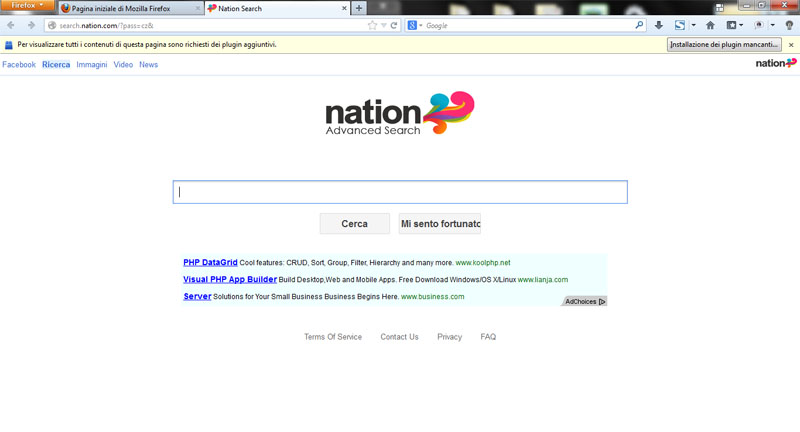Open www.lianja.com ad URL
The height and width of the screenshot is (432, 800).
[543, 279]
